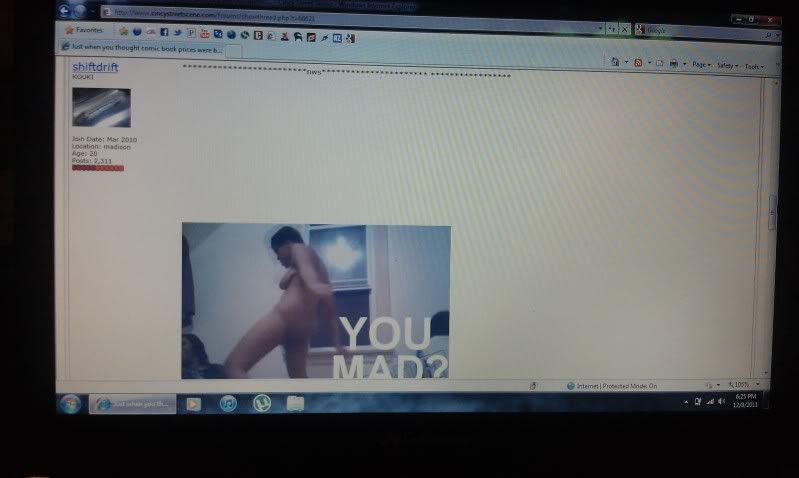Open the Safety dropdown menu
799x478 pixels.
pos(726,65)
